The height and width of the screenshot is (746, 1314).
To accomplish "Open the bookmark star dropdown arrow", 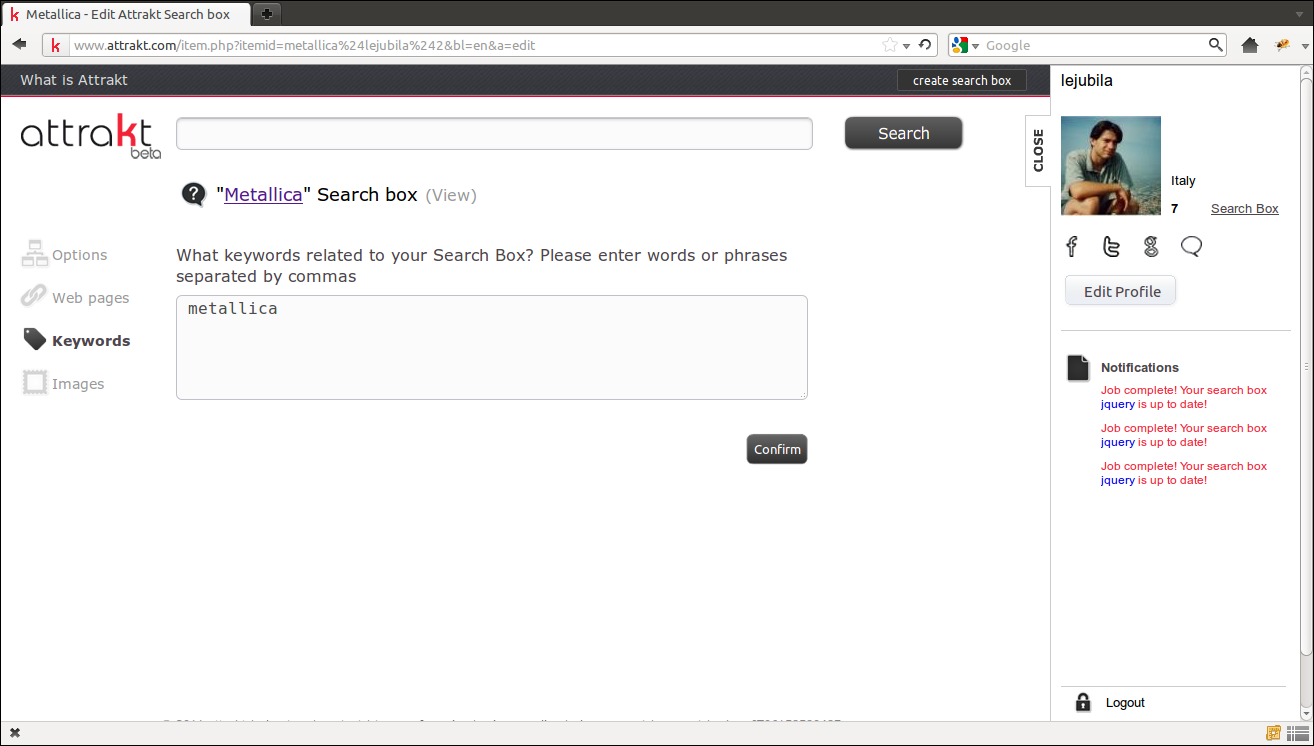I will click(906, 46).
